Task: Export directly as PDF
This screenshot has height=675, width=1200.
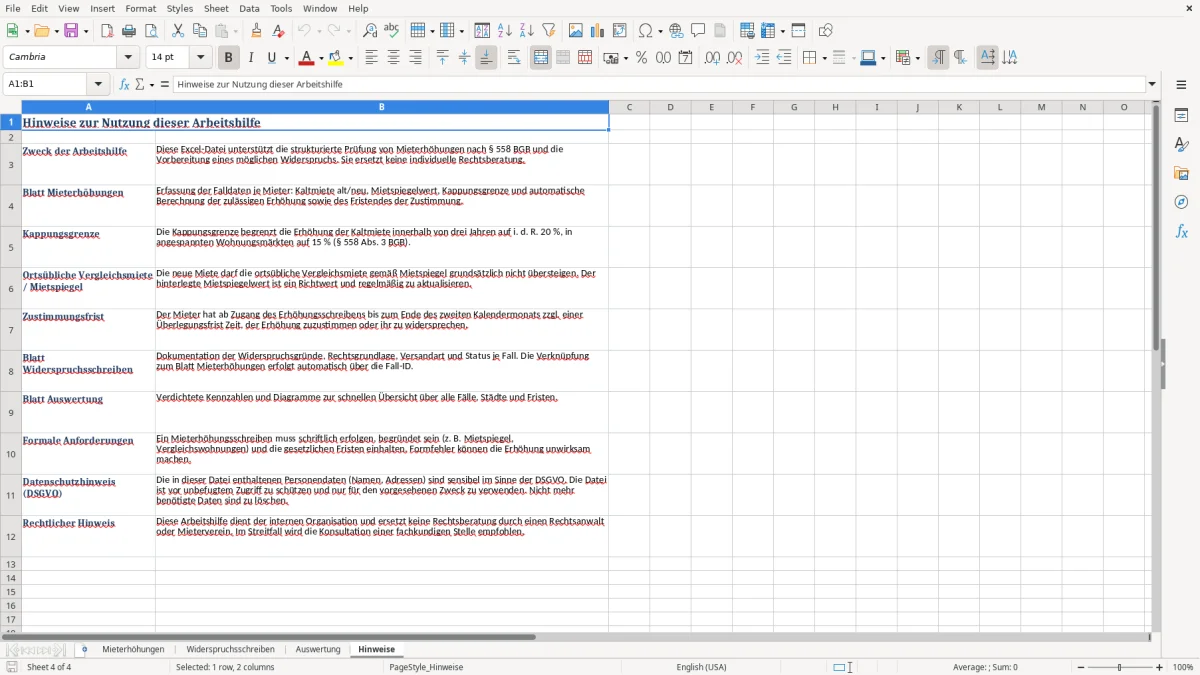Action: coord(107,31)
